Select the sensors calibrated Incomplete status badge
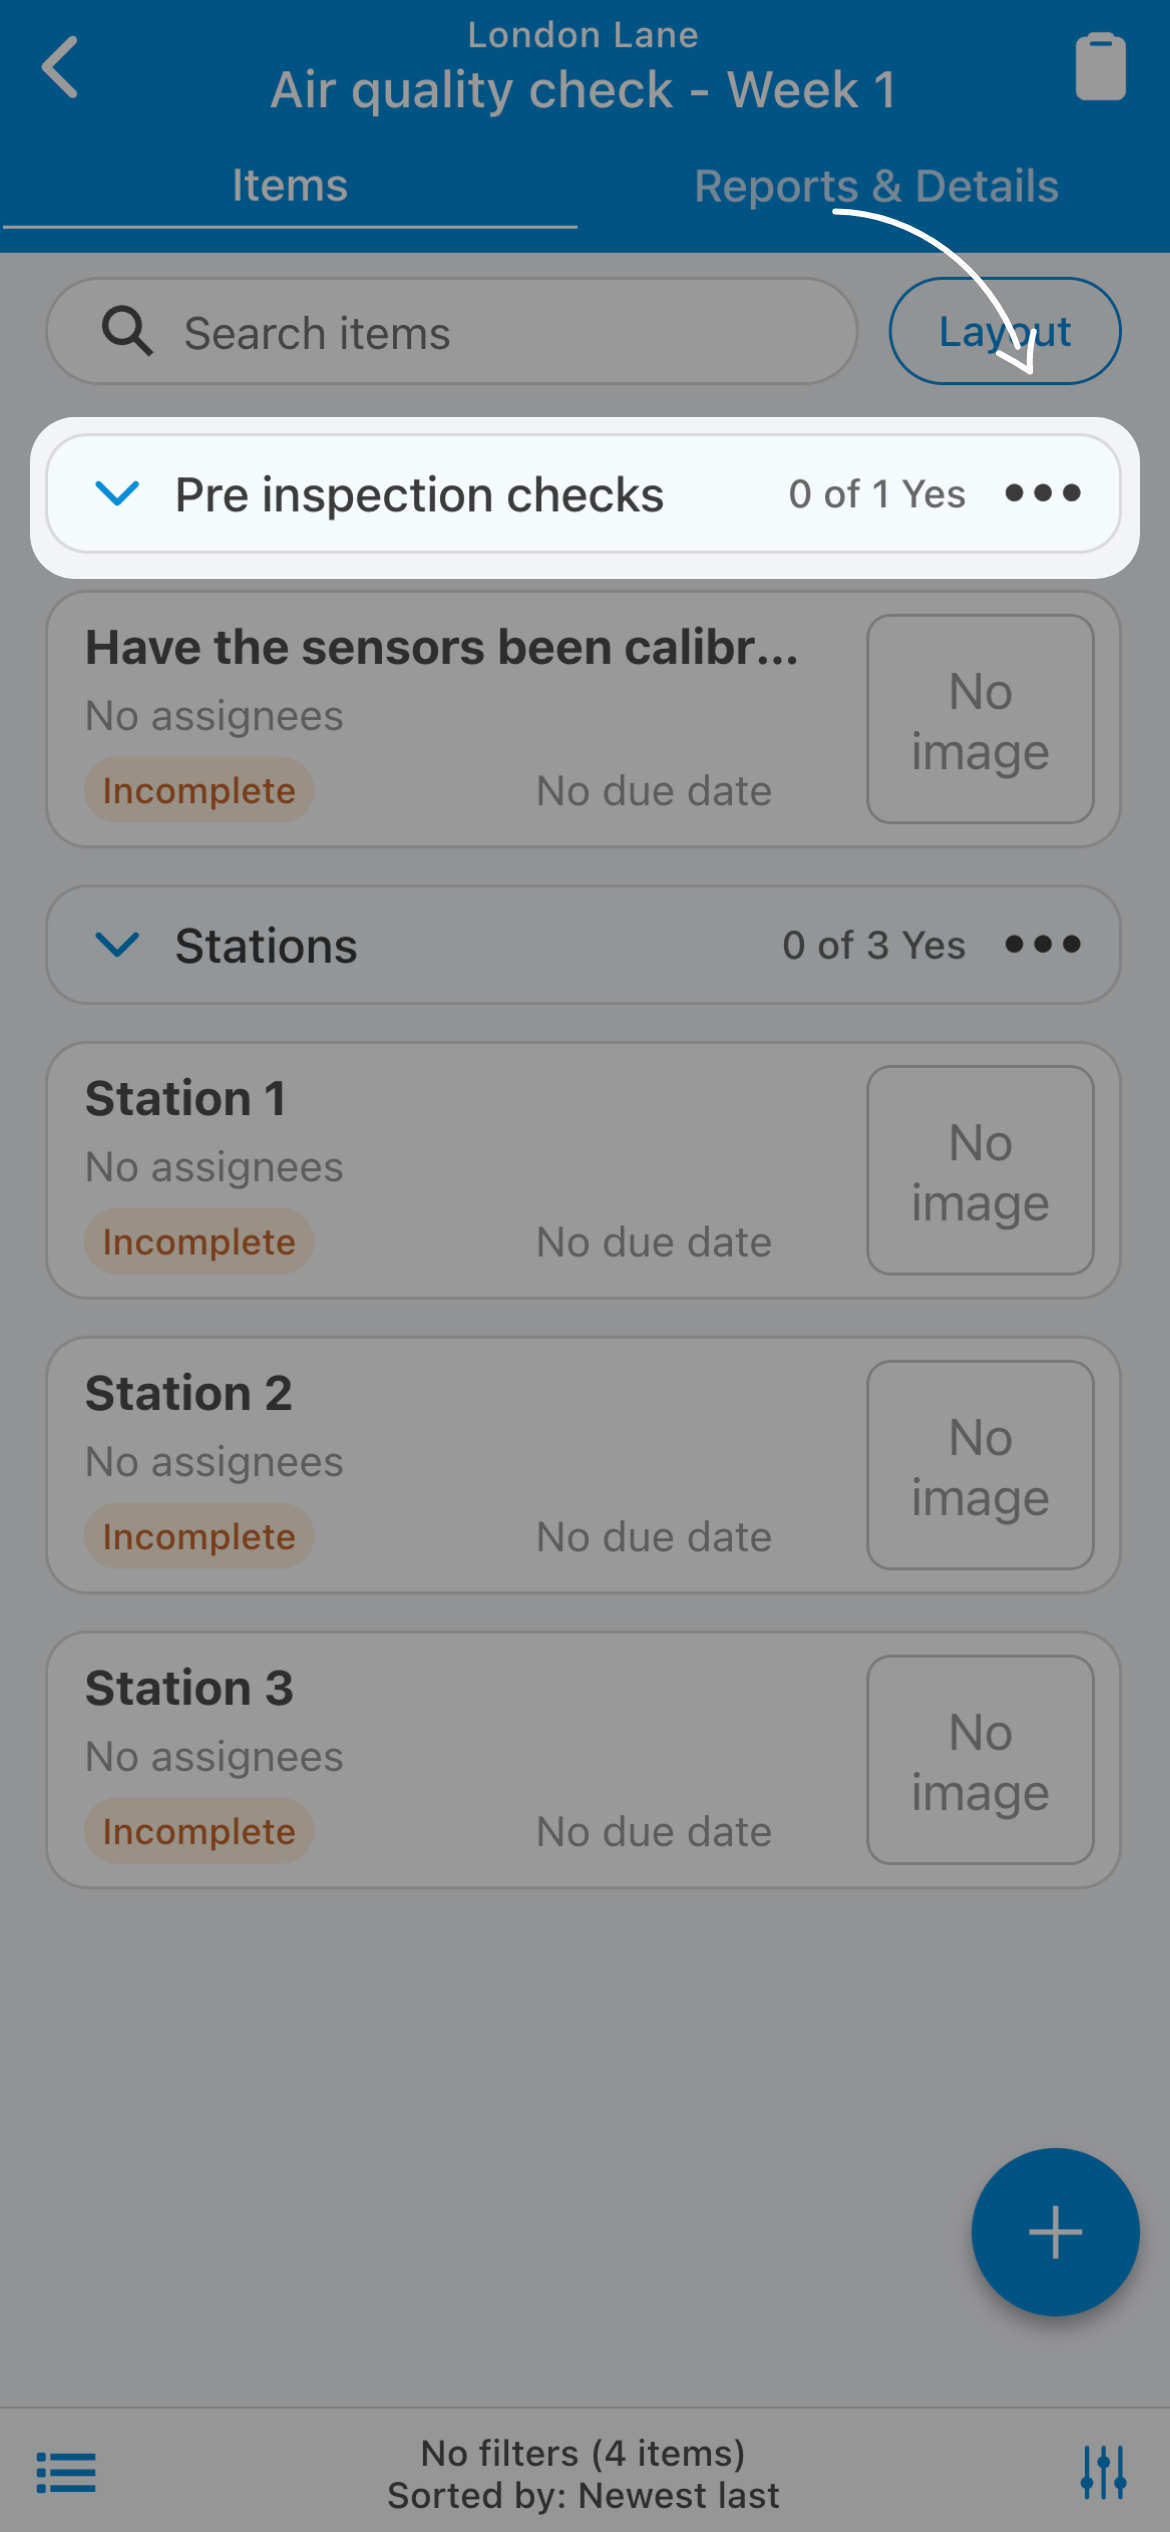 pos(199,791)
